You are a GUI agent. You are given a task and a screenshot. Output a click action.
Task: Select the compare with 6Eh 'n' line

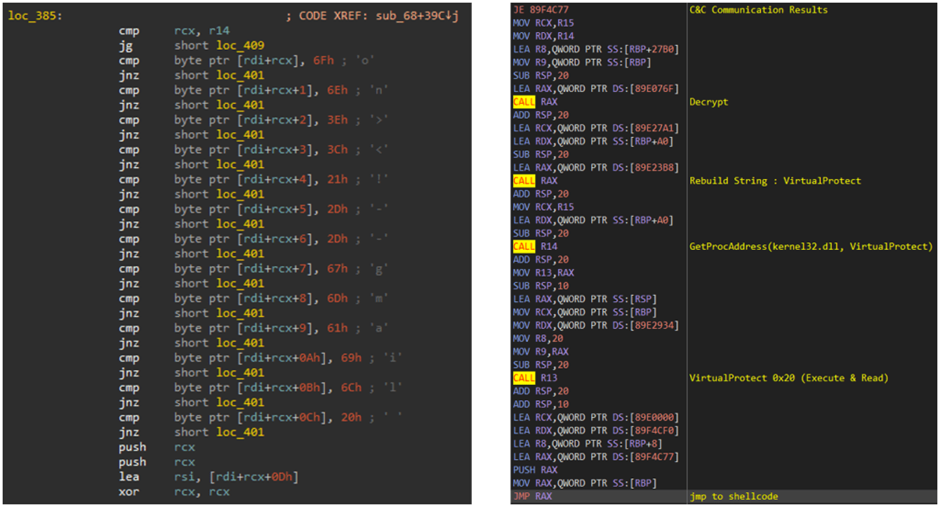[x=254, y=90]
